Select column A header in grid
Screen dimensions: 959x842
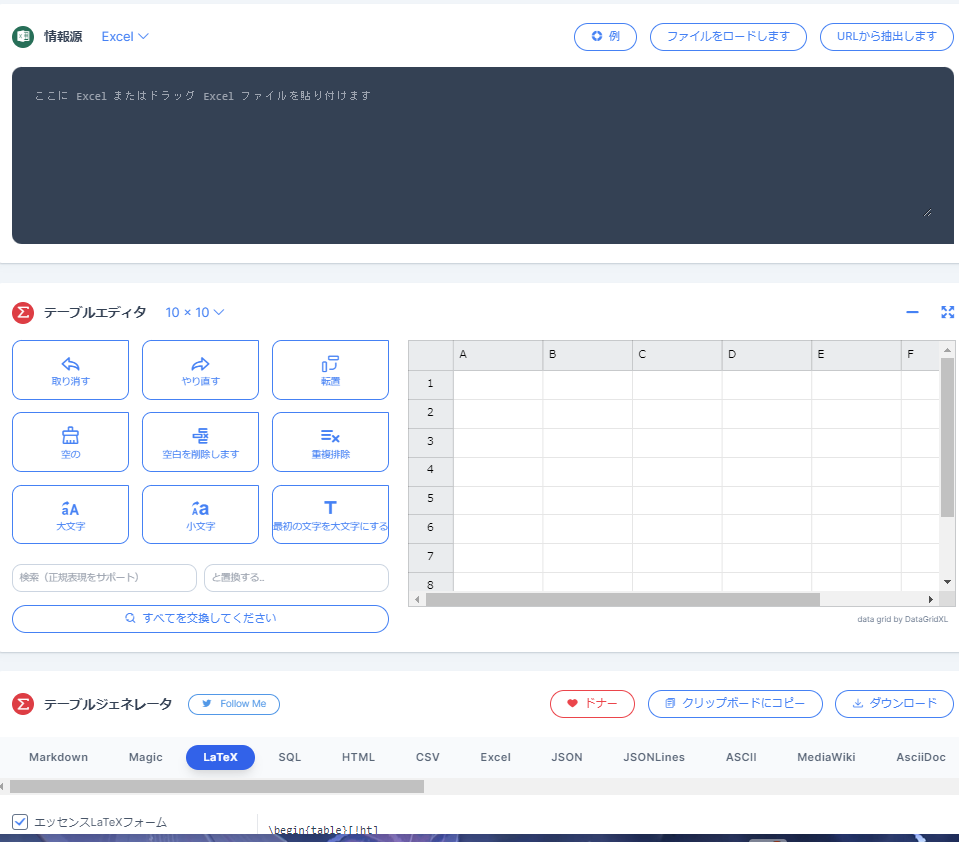(x=498, y=355)
